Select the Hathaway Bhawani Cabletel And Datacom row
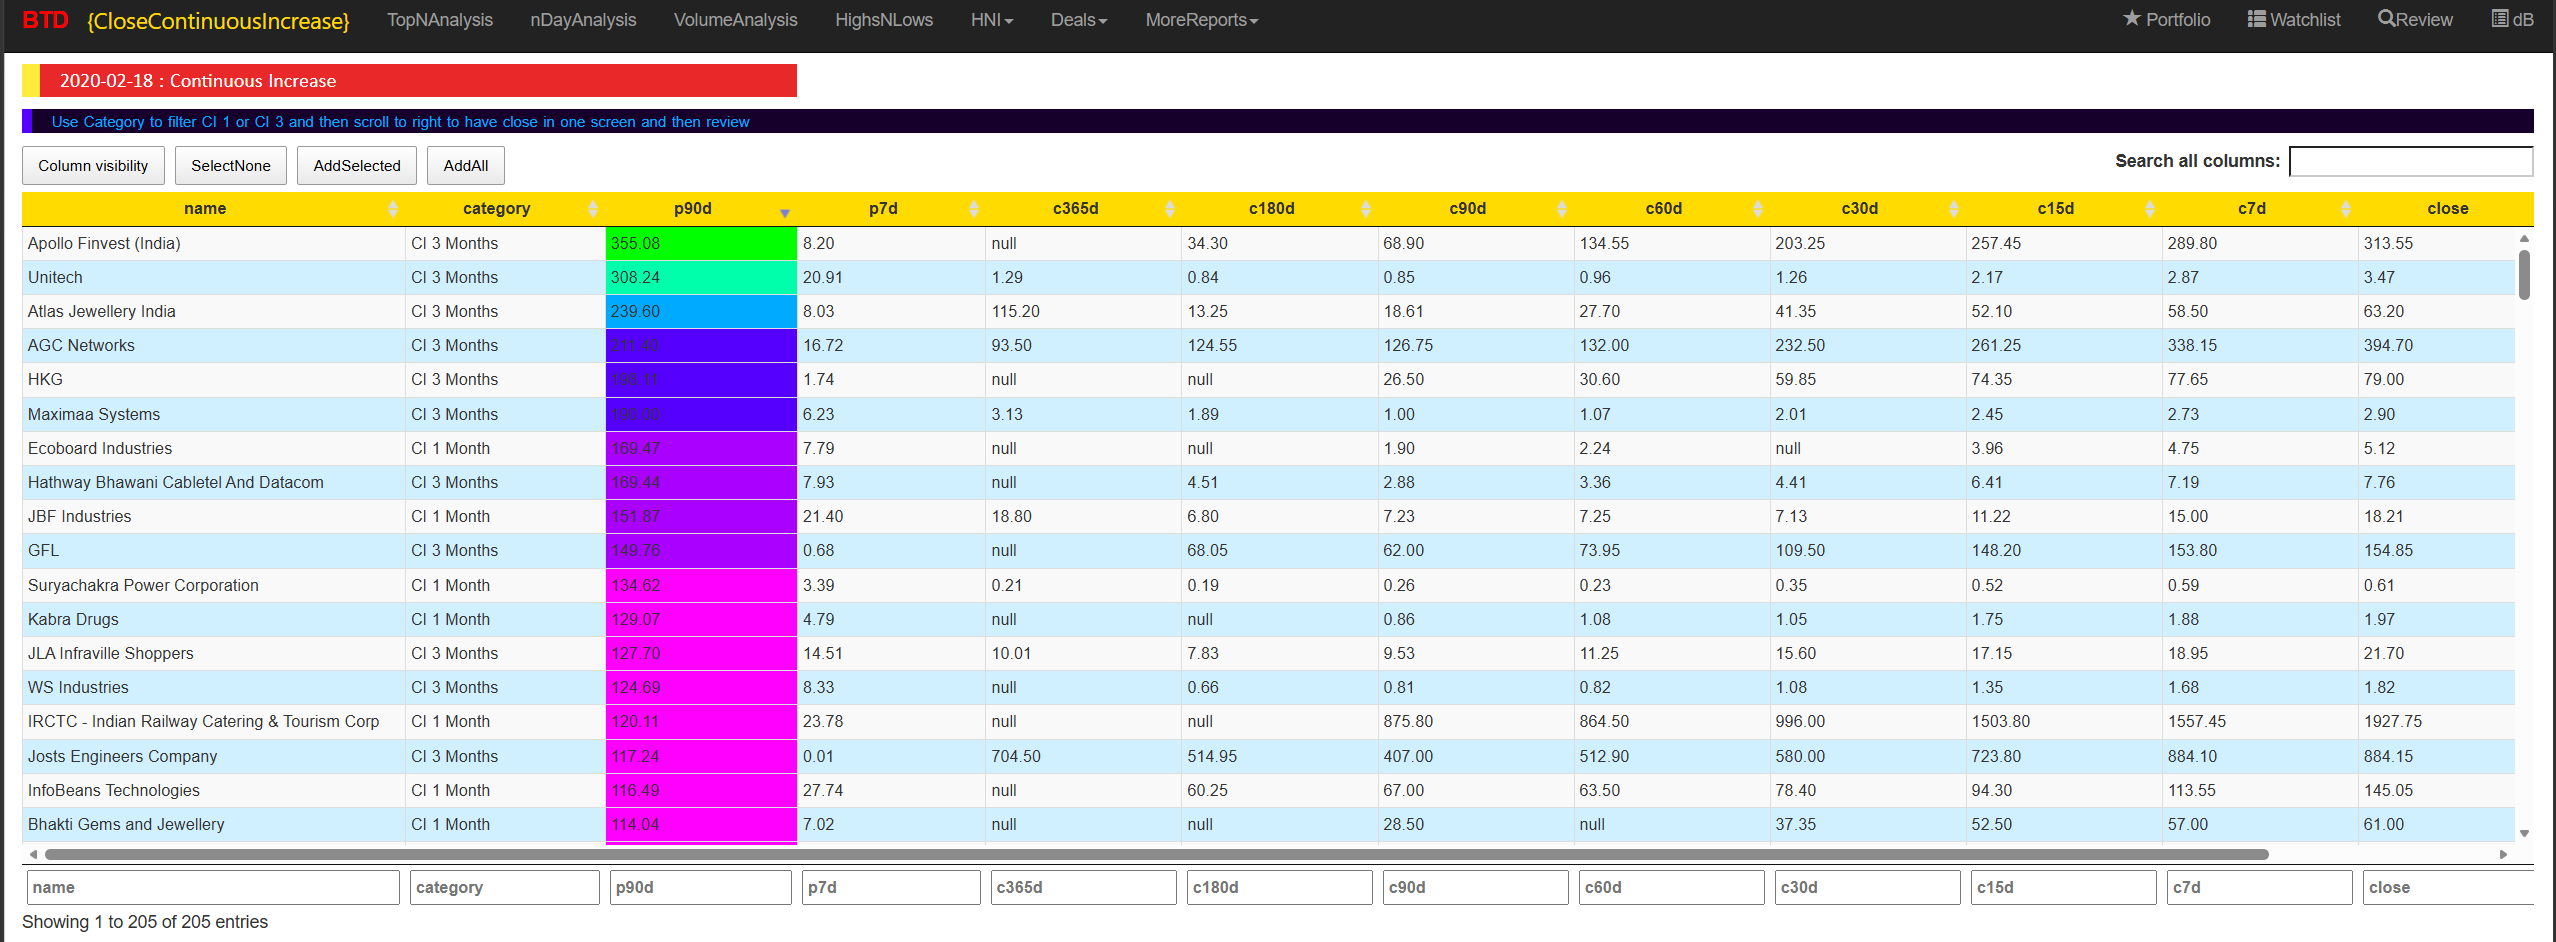This screenshot has width=2556, height=942. tap(1268, 482)
